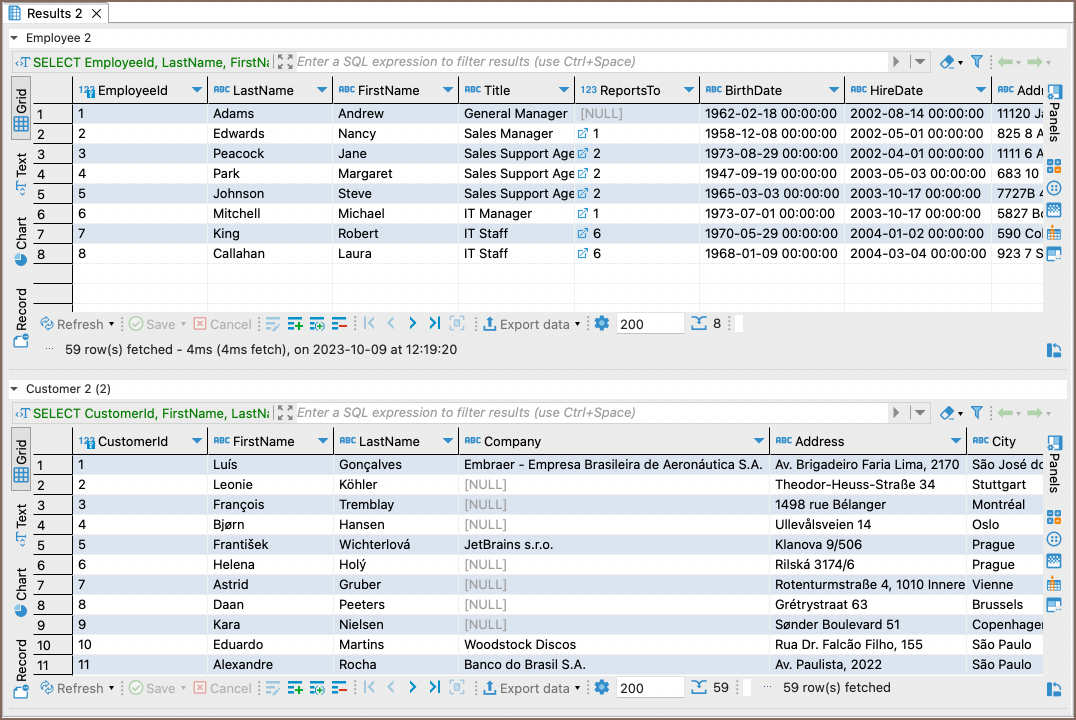The width and height of the screenshot is (1076, 720).
Task: Collapse the Employee 2 section
Action: tap(15, 38)
